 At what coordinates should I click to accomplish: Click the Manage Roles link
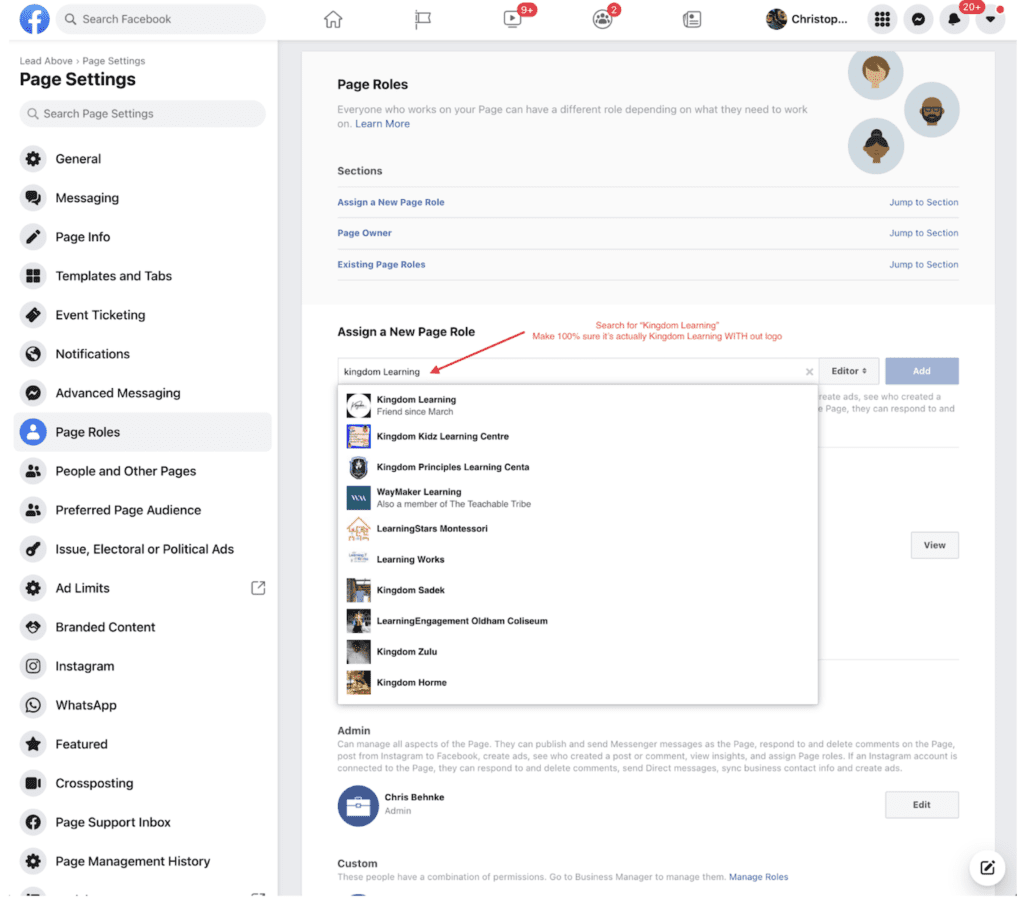point(758,877)
